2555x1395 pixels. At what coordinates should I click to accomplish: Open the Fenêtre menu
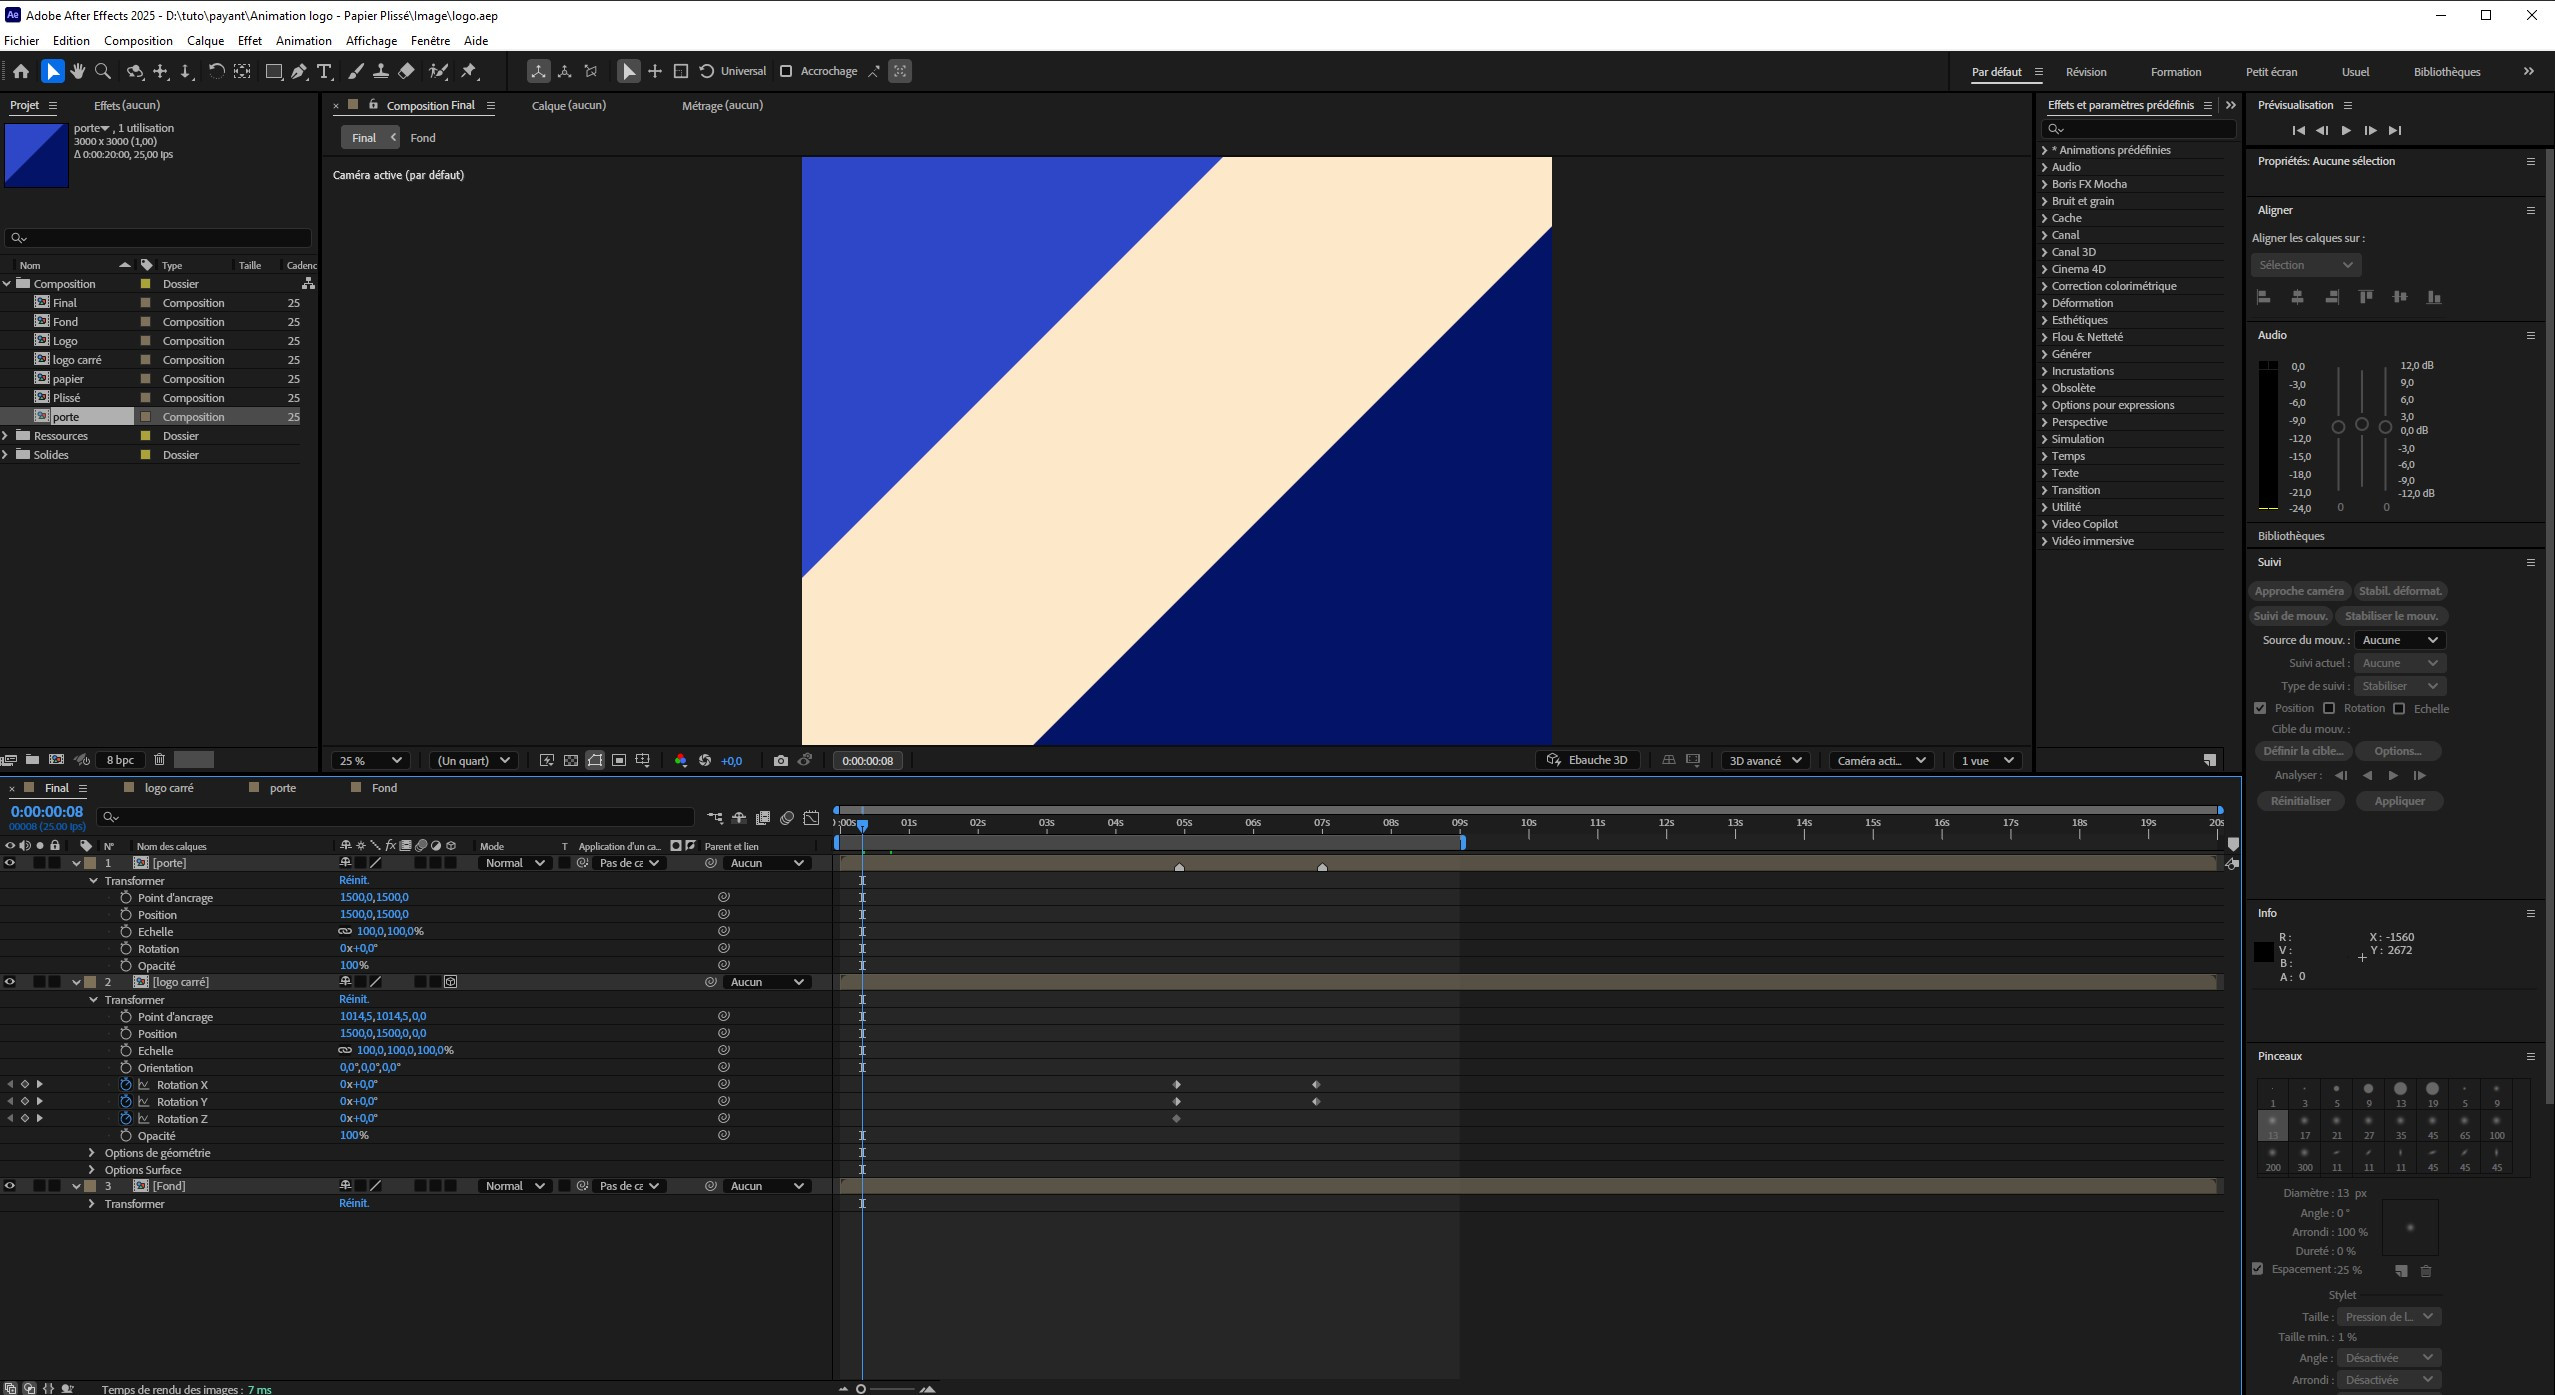(430, 41)
